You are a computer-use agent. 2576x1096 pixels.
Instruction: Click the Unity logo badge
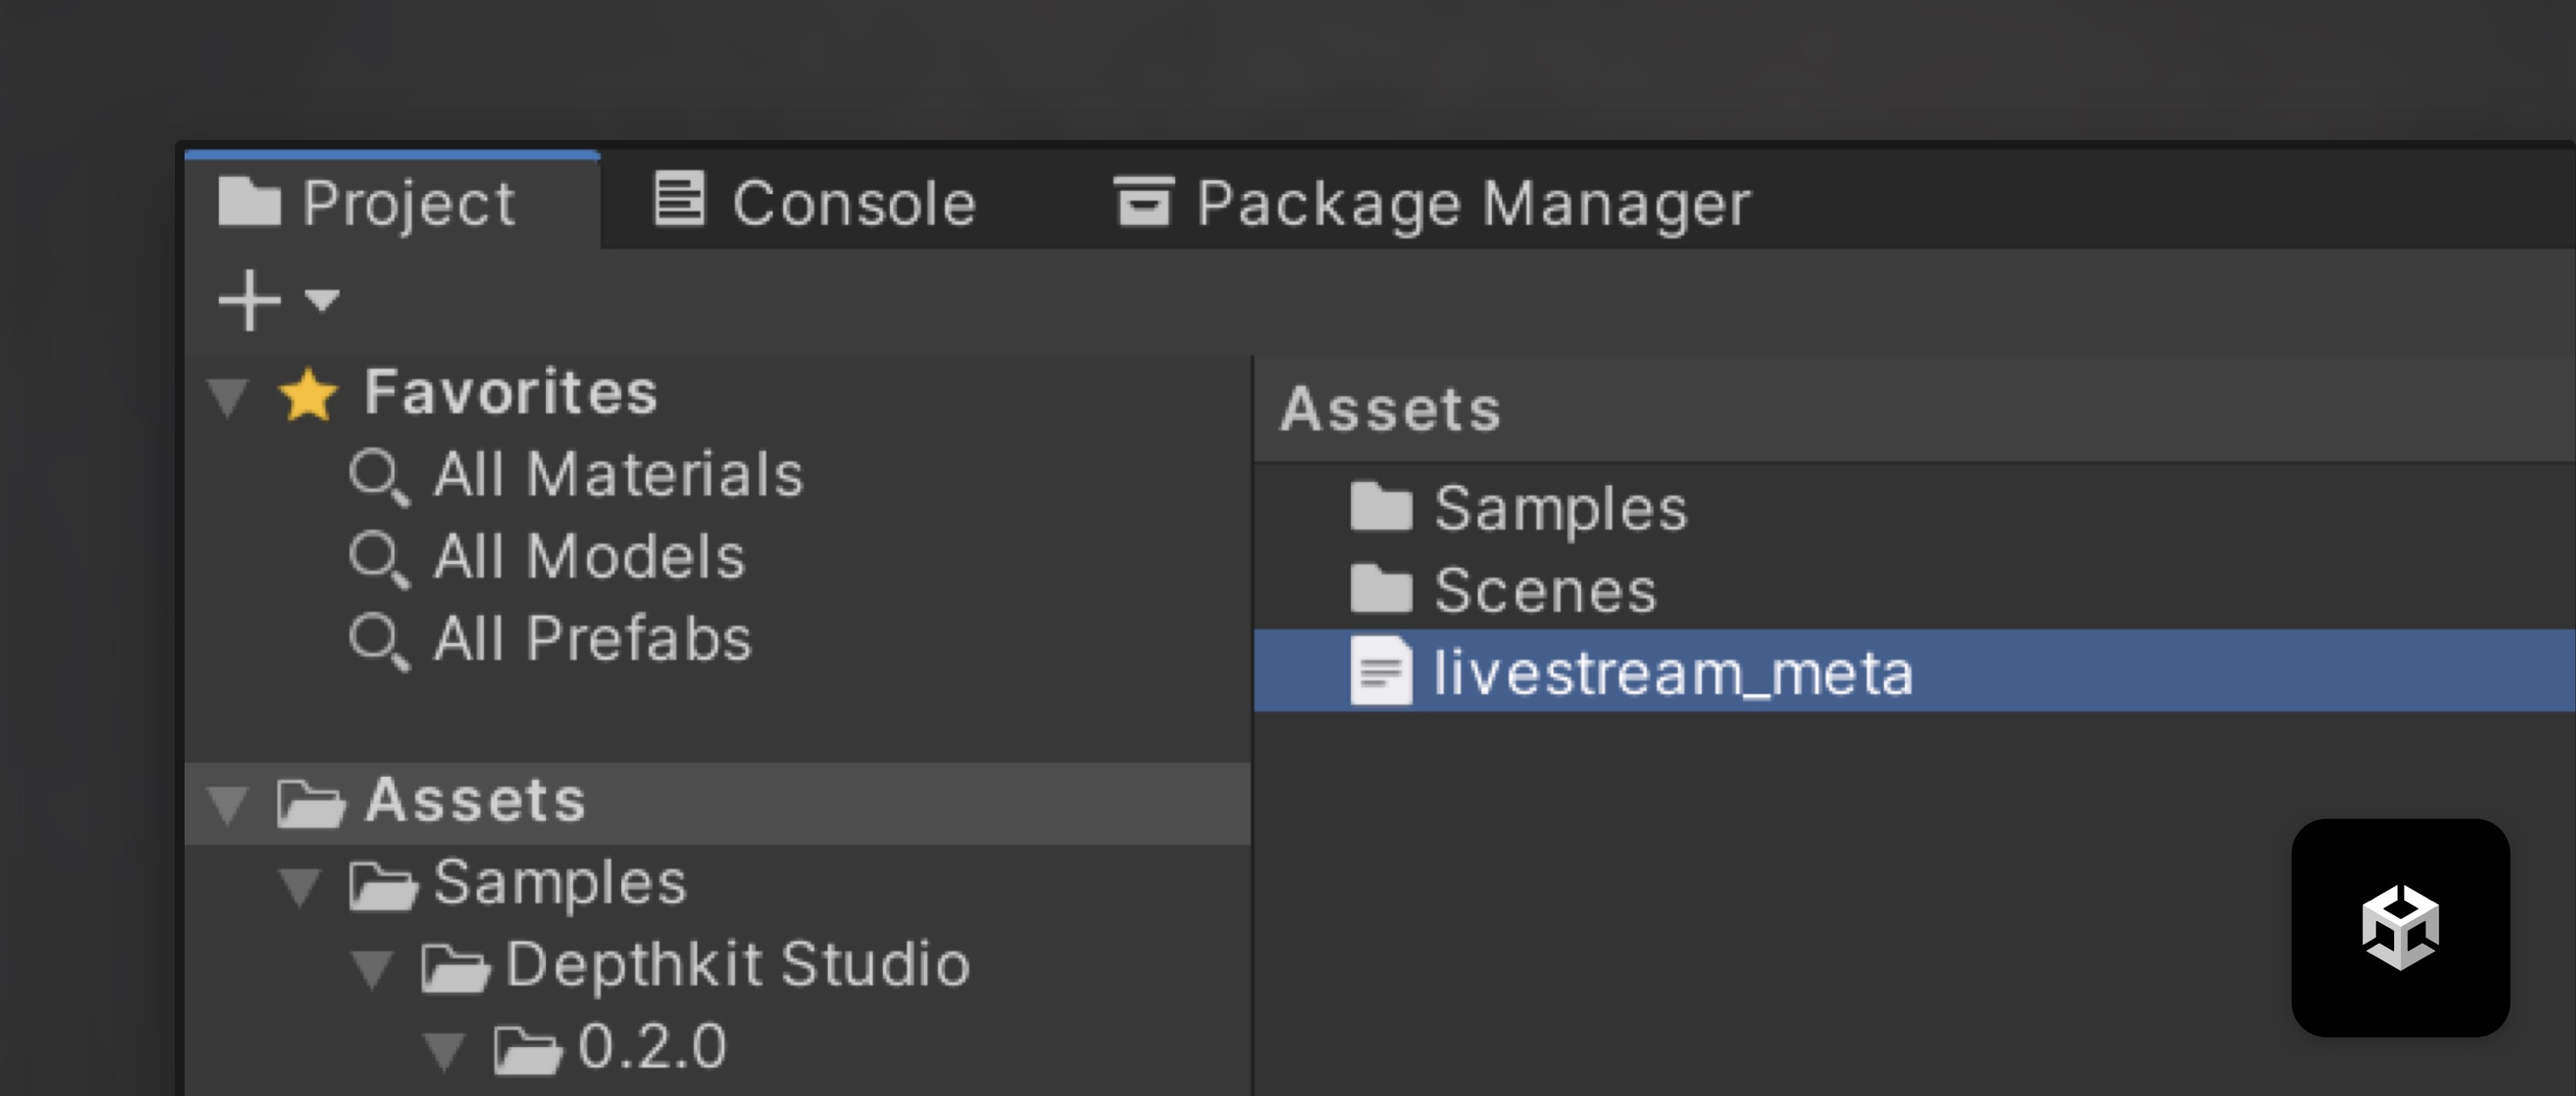[2400, 928]
